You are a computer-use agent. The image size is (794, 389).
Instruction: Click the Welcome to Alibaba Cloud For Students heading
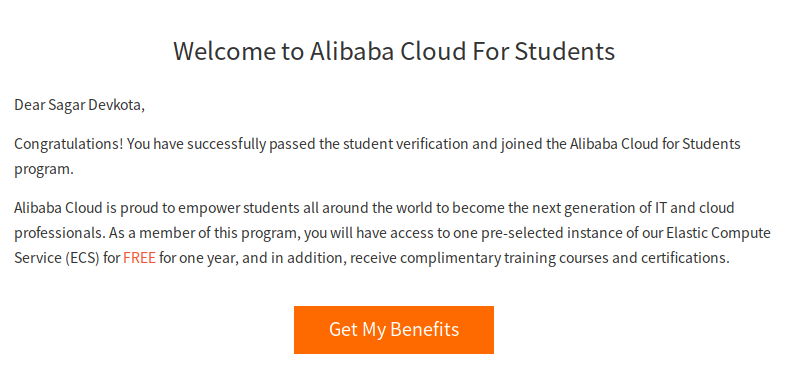(394, 51)
